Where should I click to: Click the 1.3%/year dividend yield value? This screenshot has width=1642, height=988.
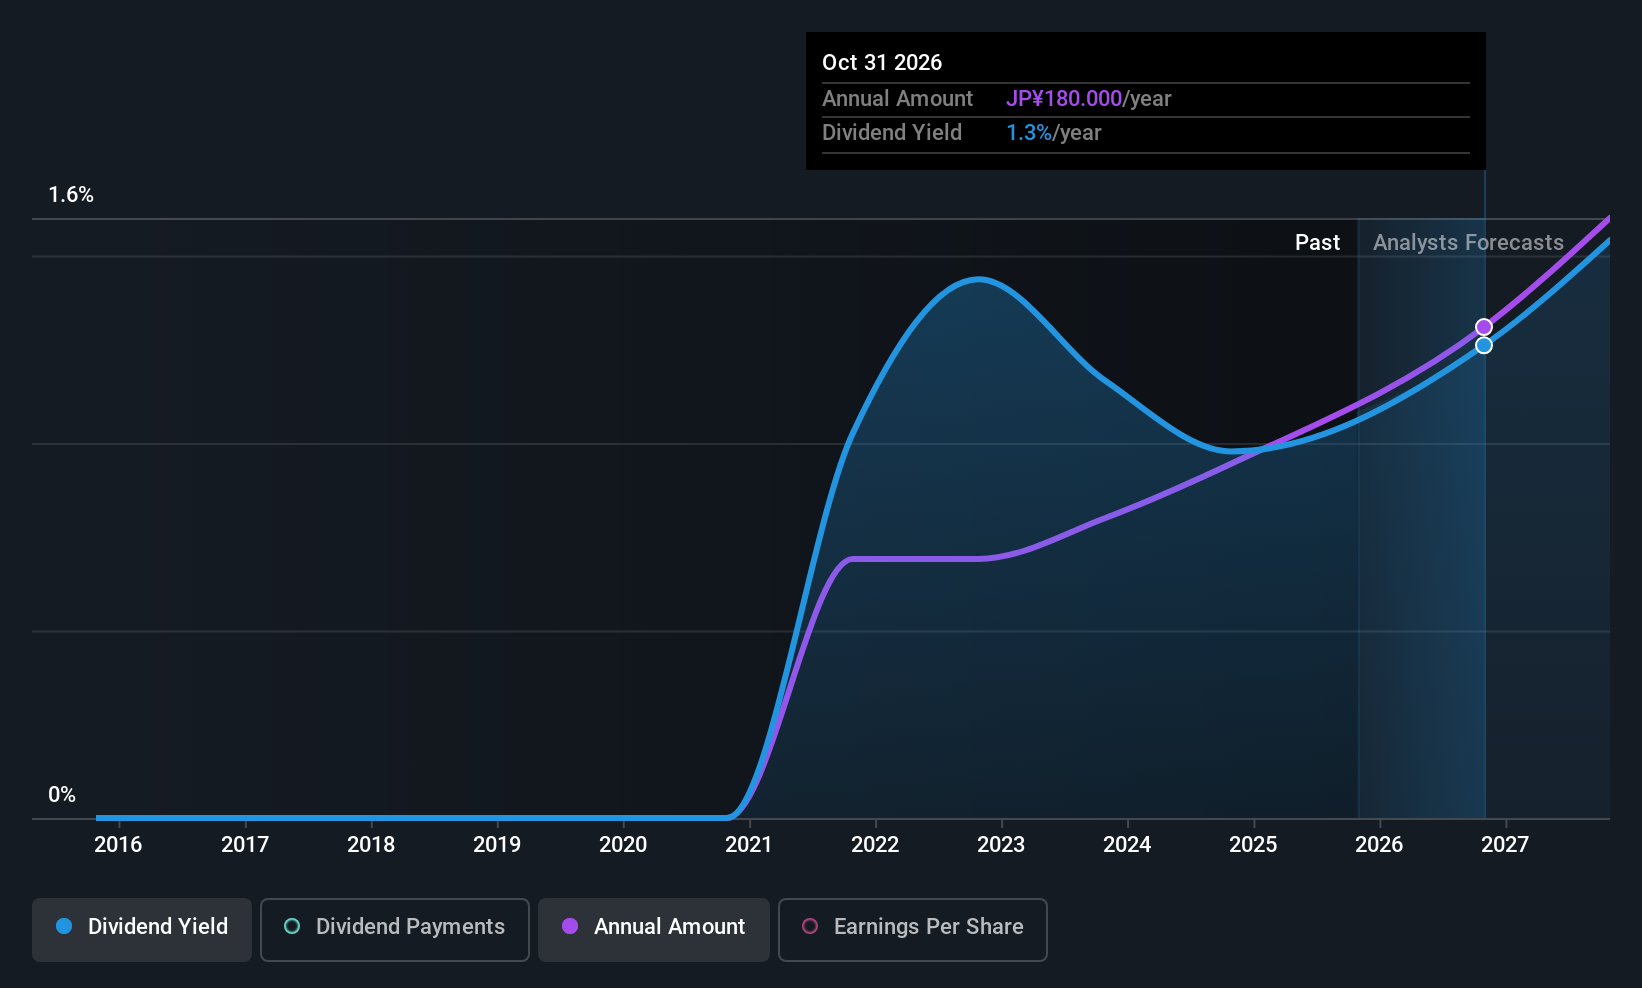[x=1053, y=133]
